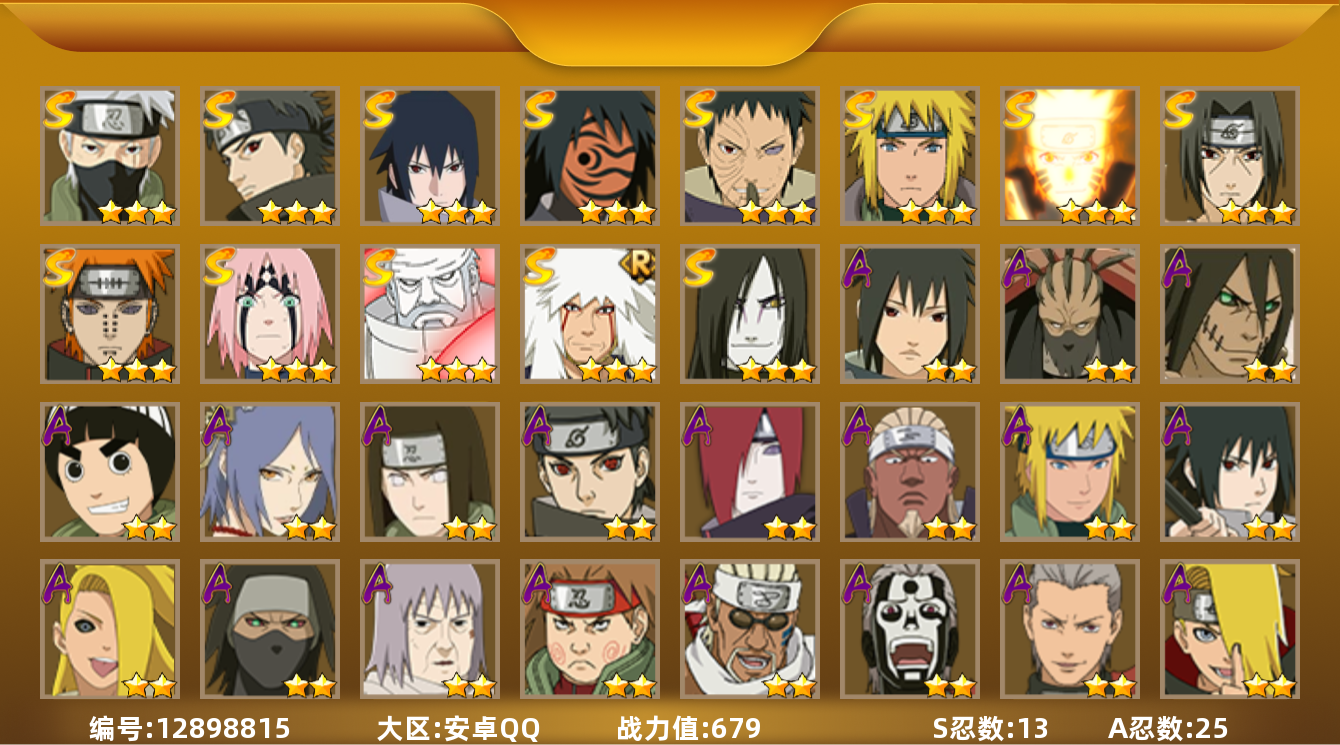Screen dimensions: 1340x745
Task: Select the glowing golden chakra ninja
Action: tap(1070, 156)
